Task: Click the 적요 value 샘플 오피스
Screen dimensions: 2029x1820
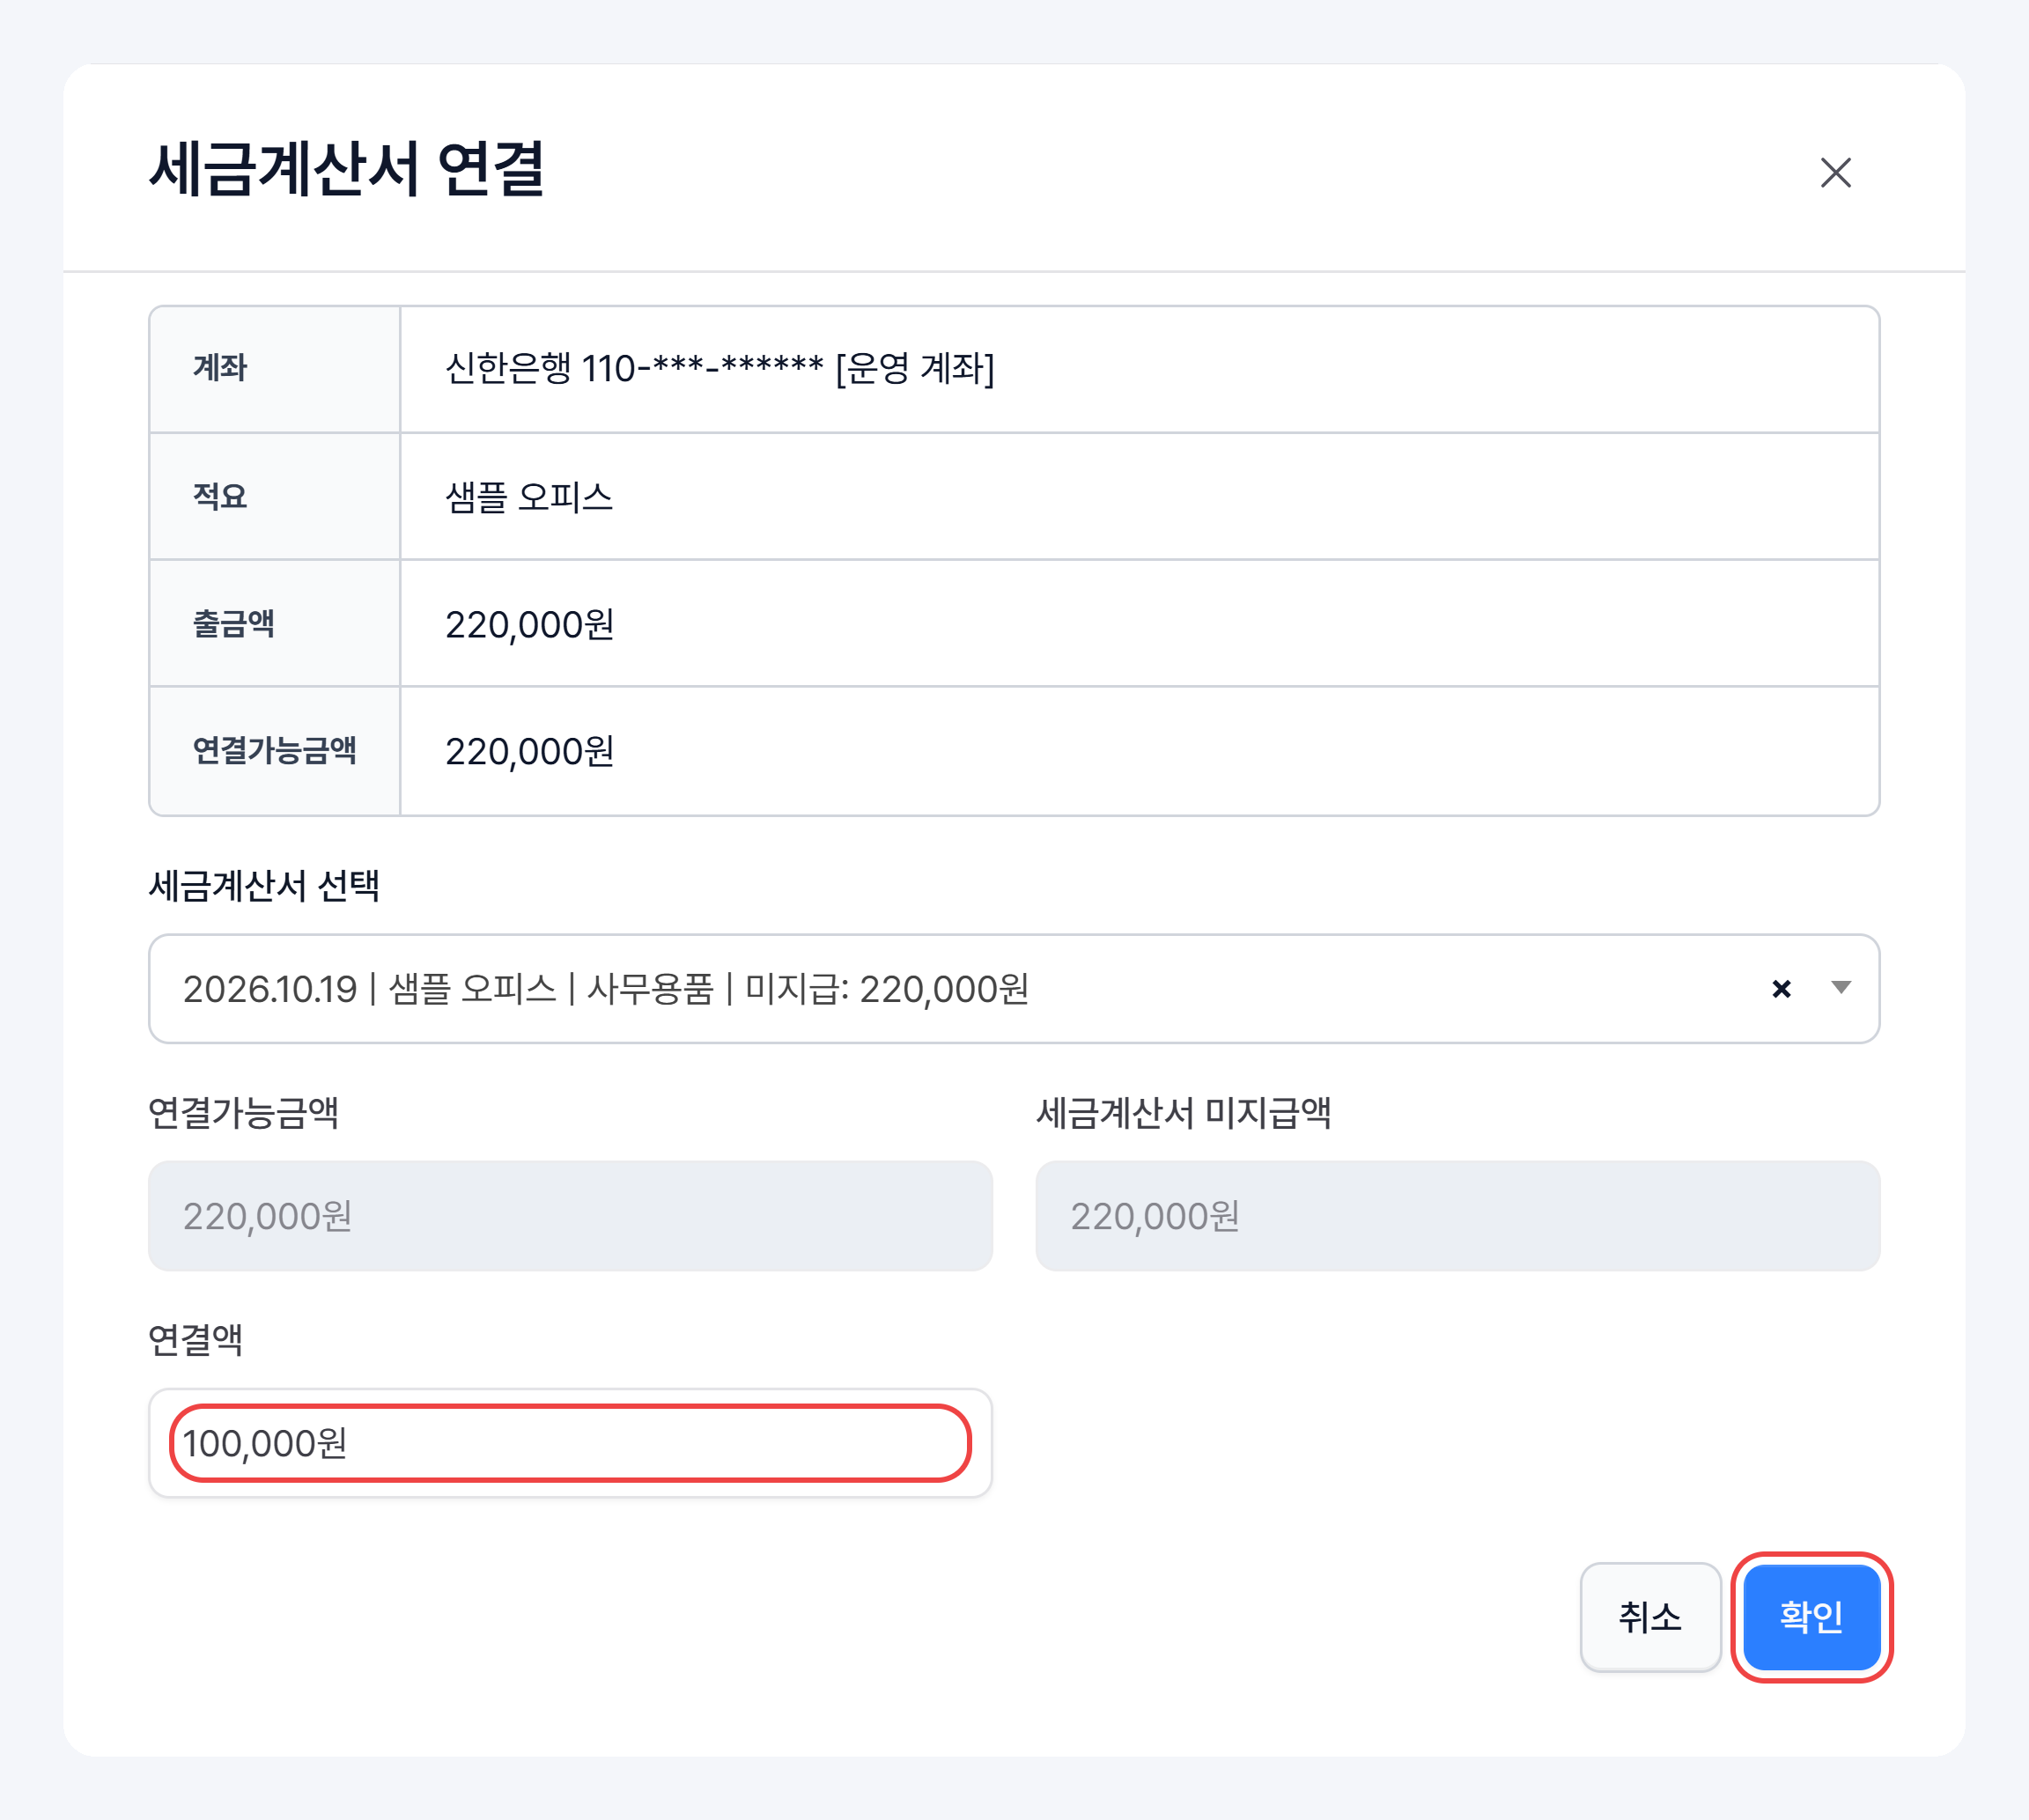Action: [x=529, y=497]
